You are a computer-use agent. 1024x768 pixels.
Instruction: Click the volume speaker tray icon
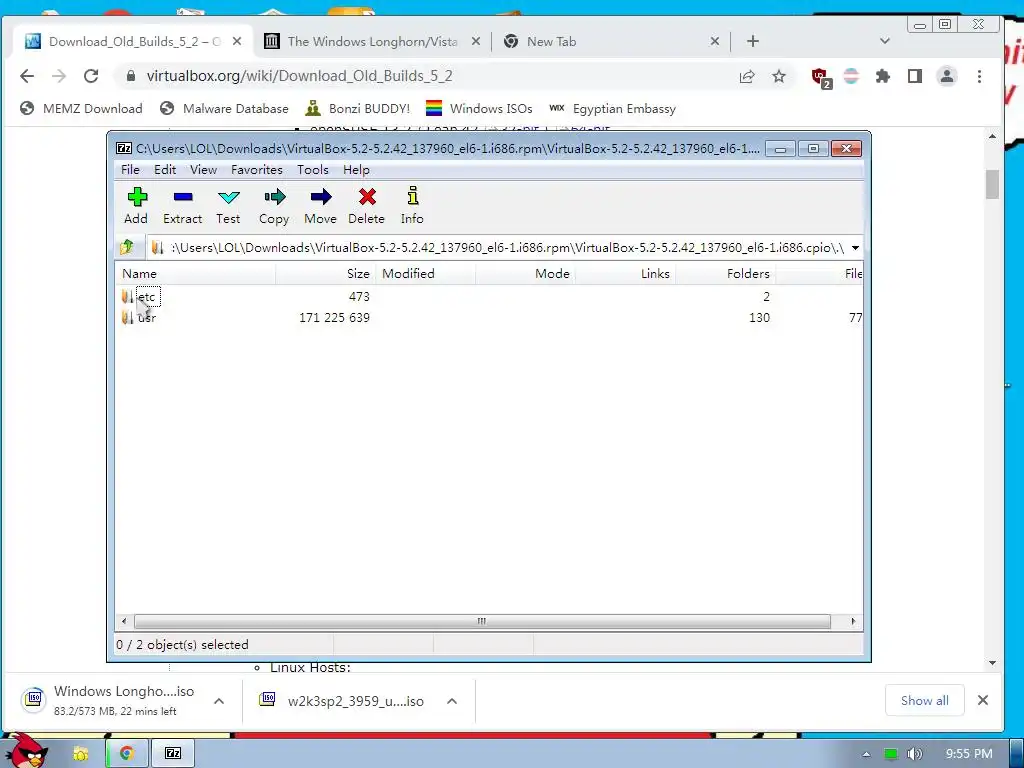click(915, 754)
